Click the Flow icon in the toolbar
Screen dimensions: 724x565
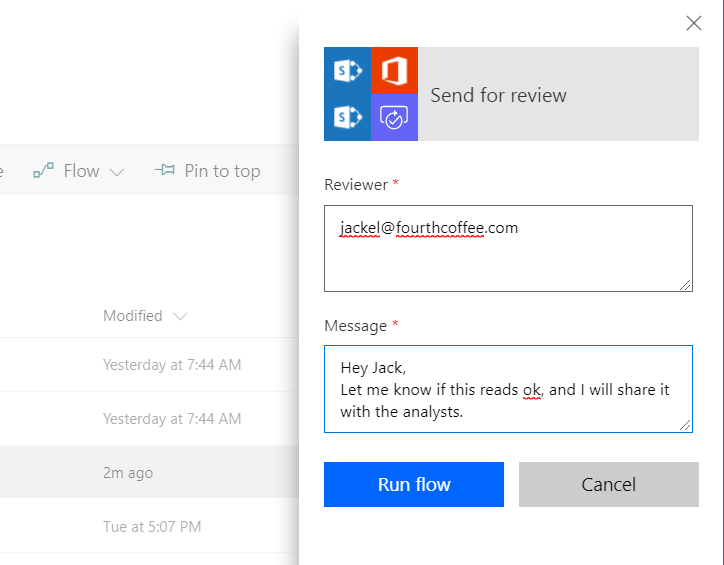click(x=43, y=171)
